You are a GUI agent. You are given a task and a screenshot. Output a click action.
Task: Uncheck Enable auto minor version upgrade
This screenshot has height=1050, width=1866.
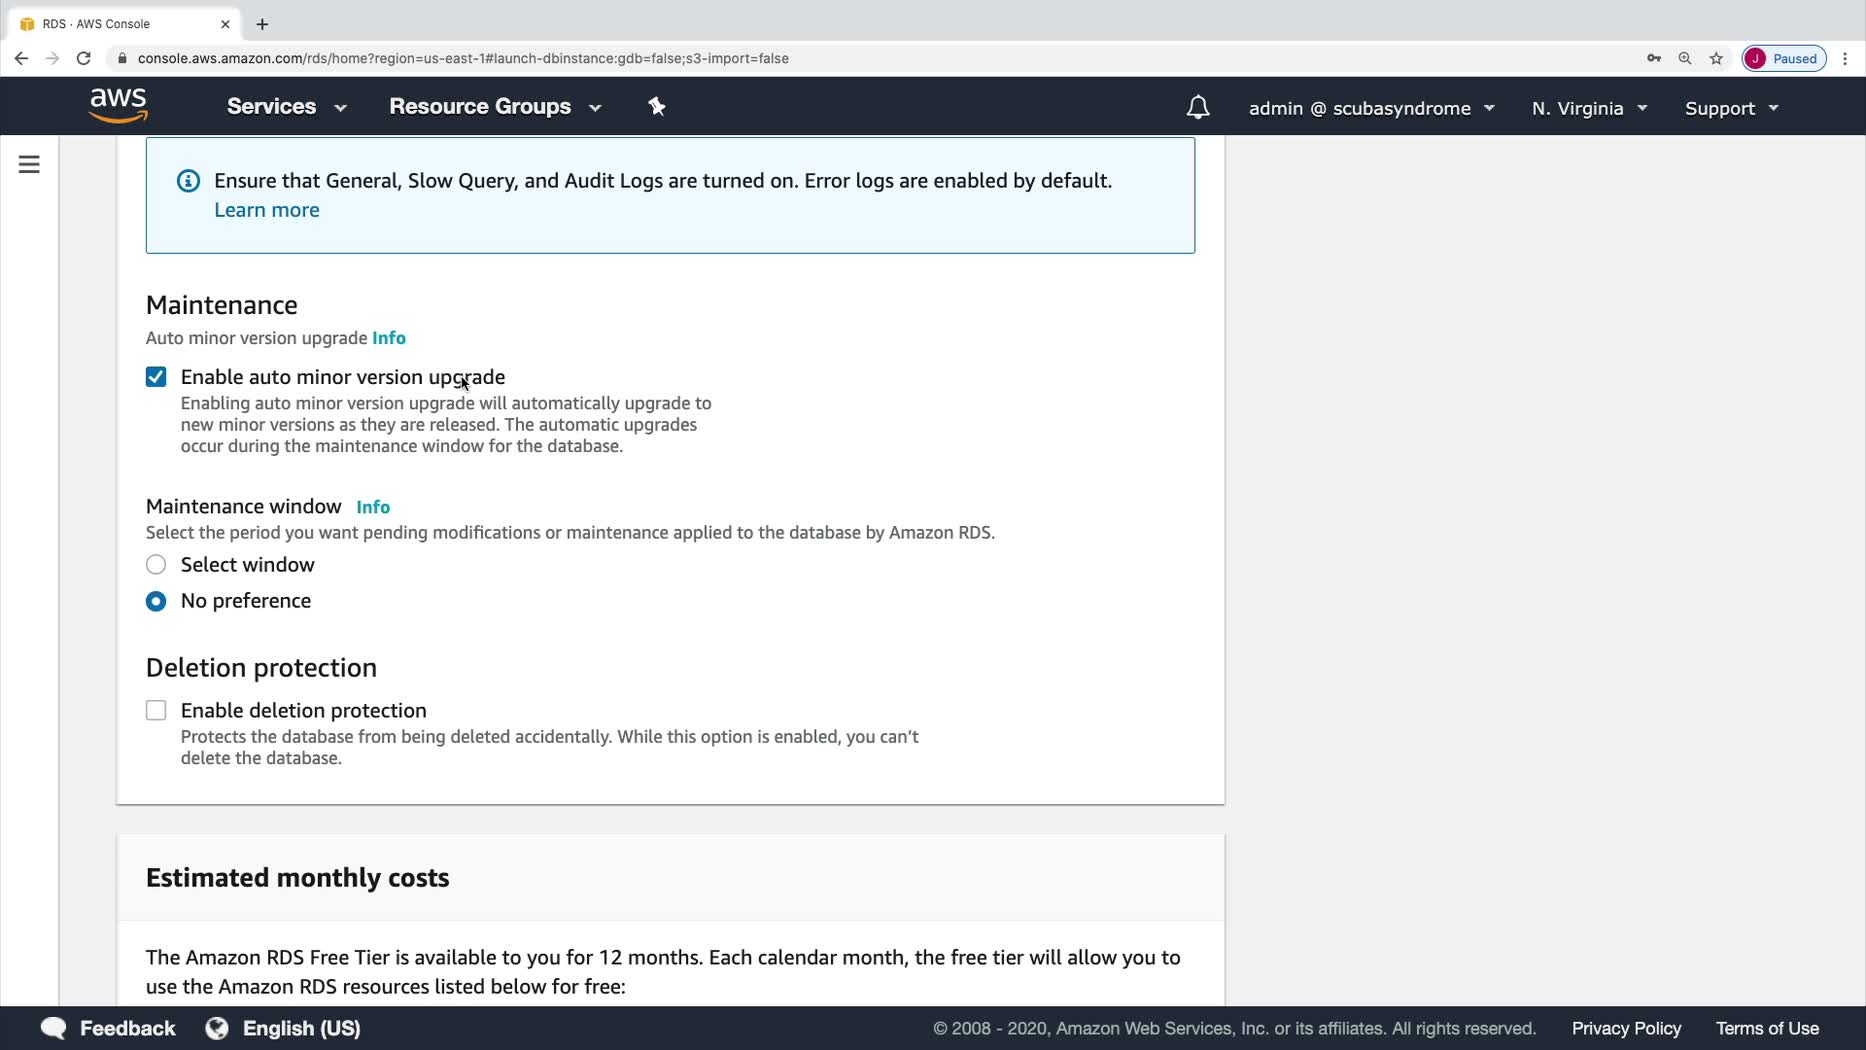click(x=156, y=377)
